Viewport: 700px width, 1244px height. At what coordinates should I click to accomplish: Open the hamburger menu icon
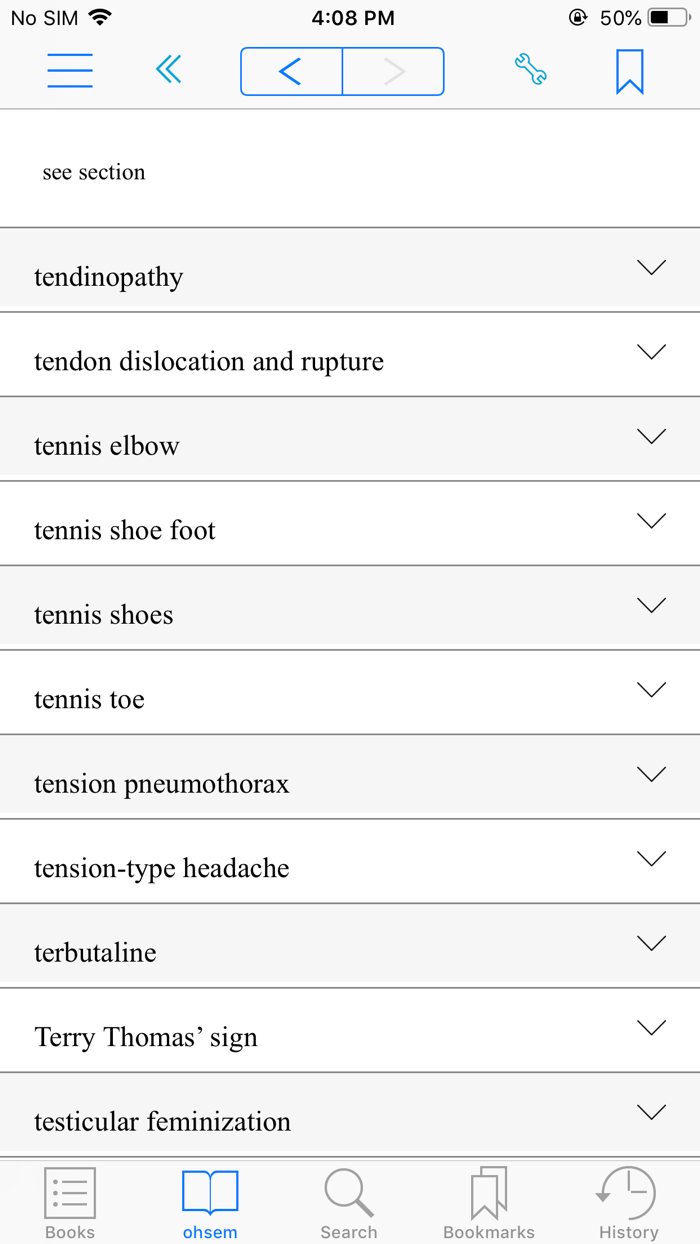coord(70,71)
